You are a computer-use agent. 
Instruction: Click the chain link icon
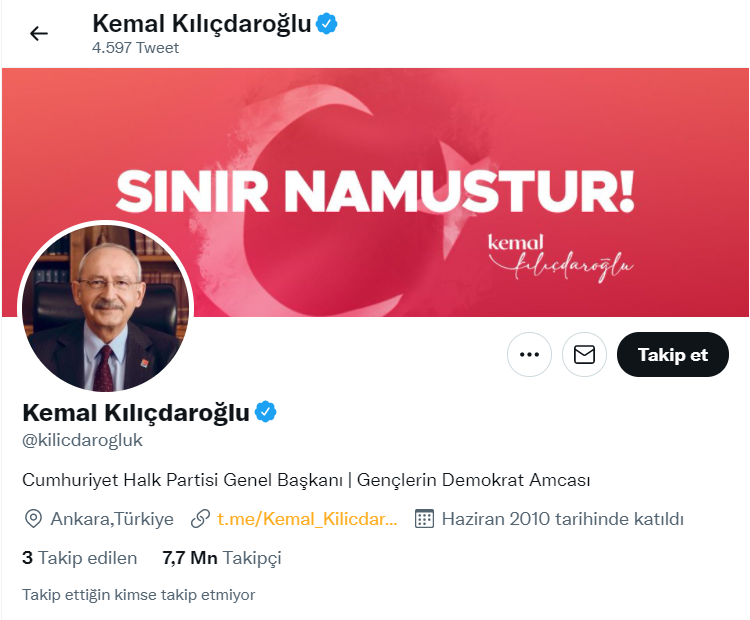point(200,519)
